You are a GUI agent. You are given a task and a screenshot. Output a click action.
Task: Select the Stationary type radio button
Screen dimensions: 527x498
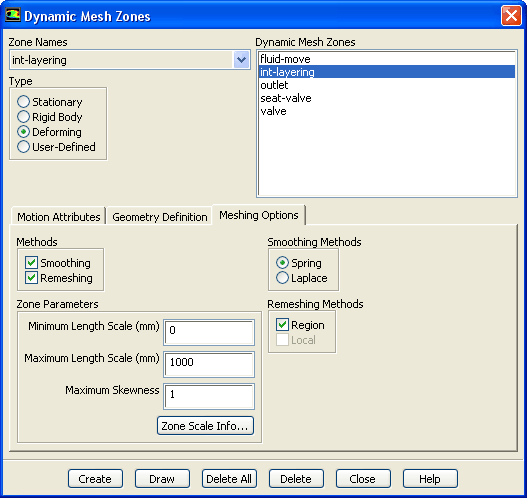[23, 102]
